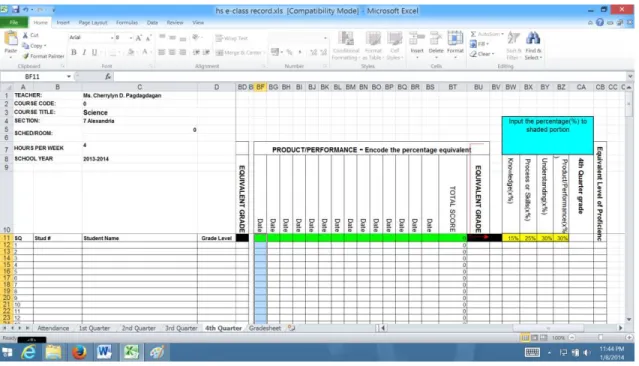Screen dimensions: 639x366
Task: Toggle Italic formatting
Action: click(84, 52)
